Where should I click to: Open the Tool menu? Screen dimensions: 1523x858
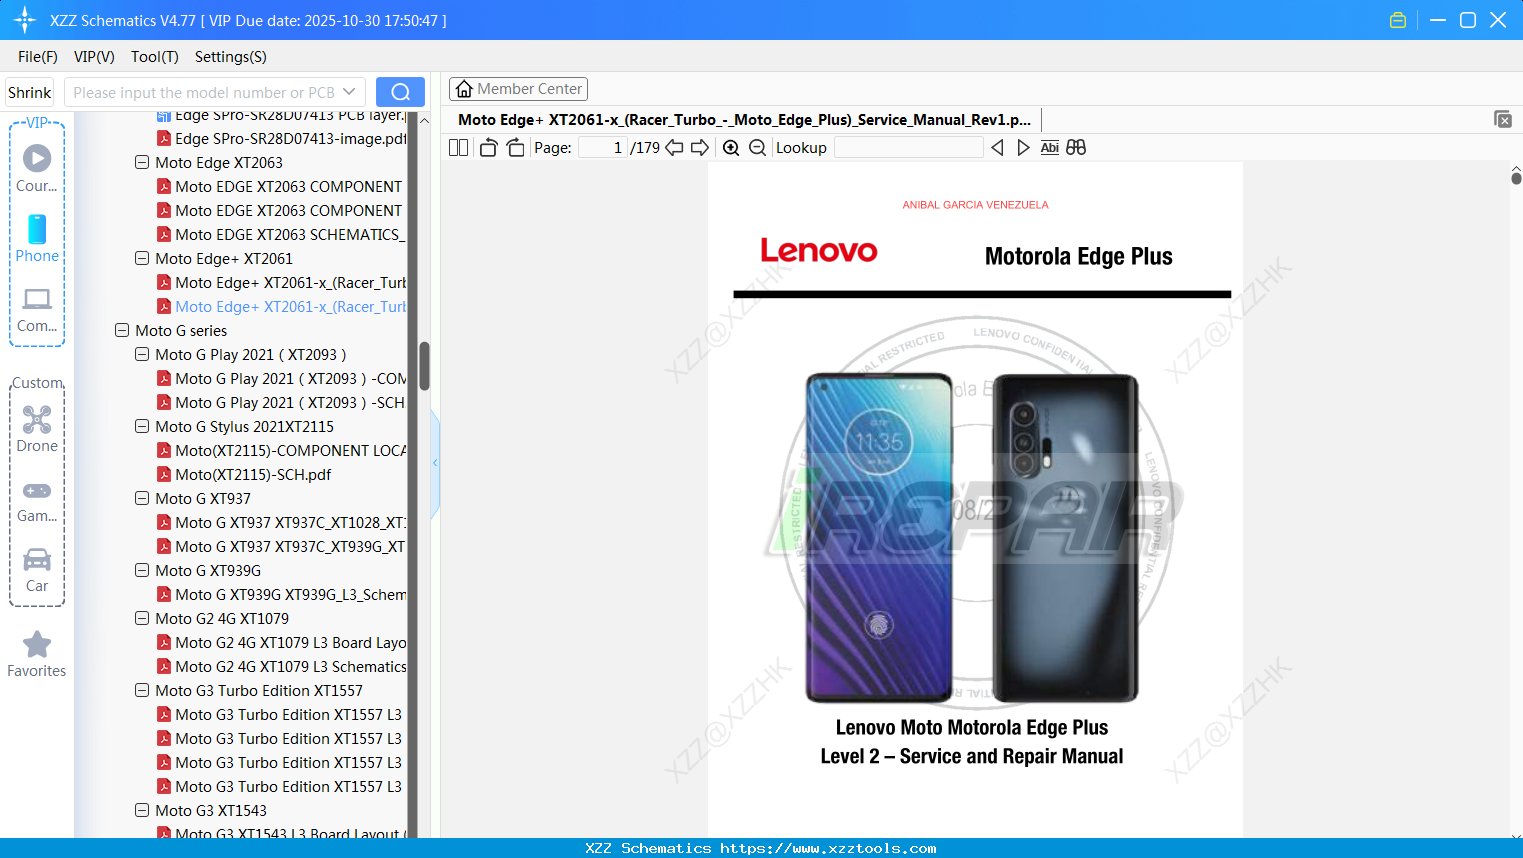[x=154, y=57]
